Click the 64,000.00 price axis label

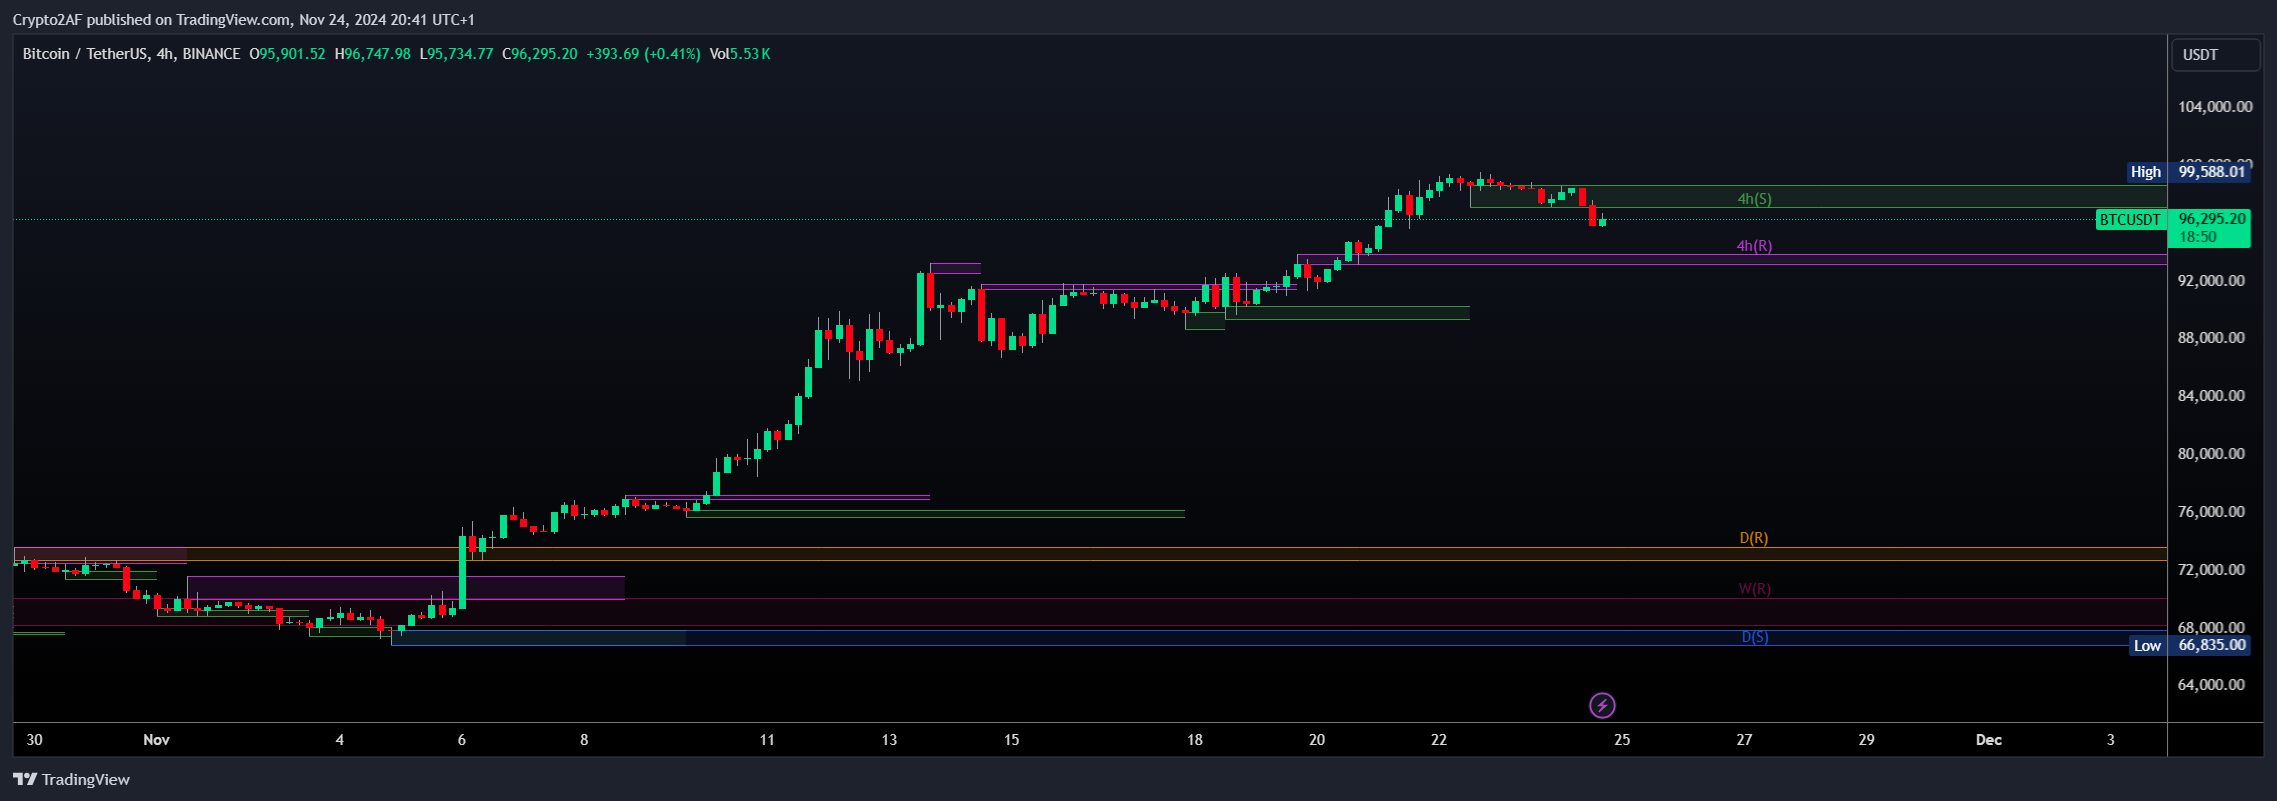2211,685
